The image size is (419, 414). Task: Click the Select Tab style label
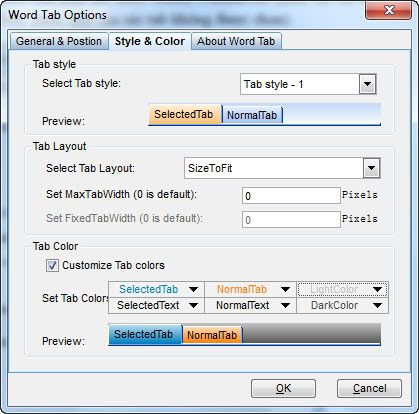tap(81, 83)
